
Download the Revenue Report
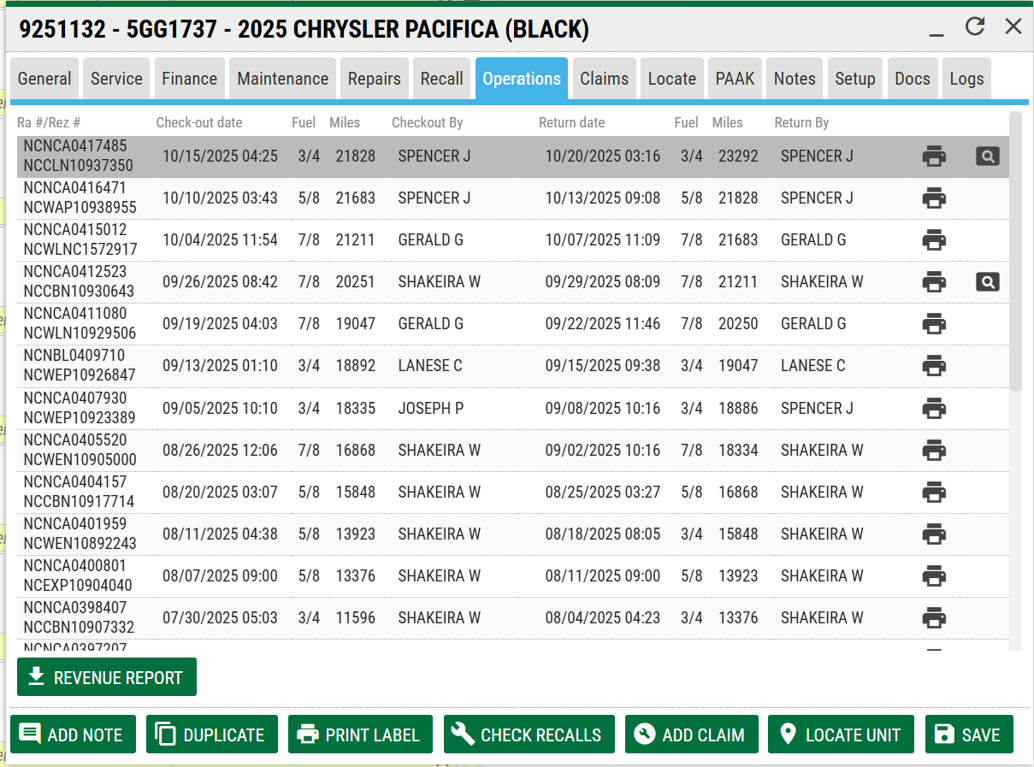107,677
